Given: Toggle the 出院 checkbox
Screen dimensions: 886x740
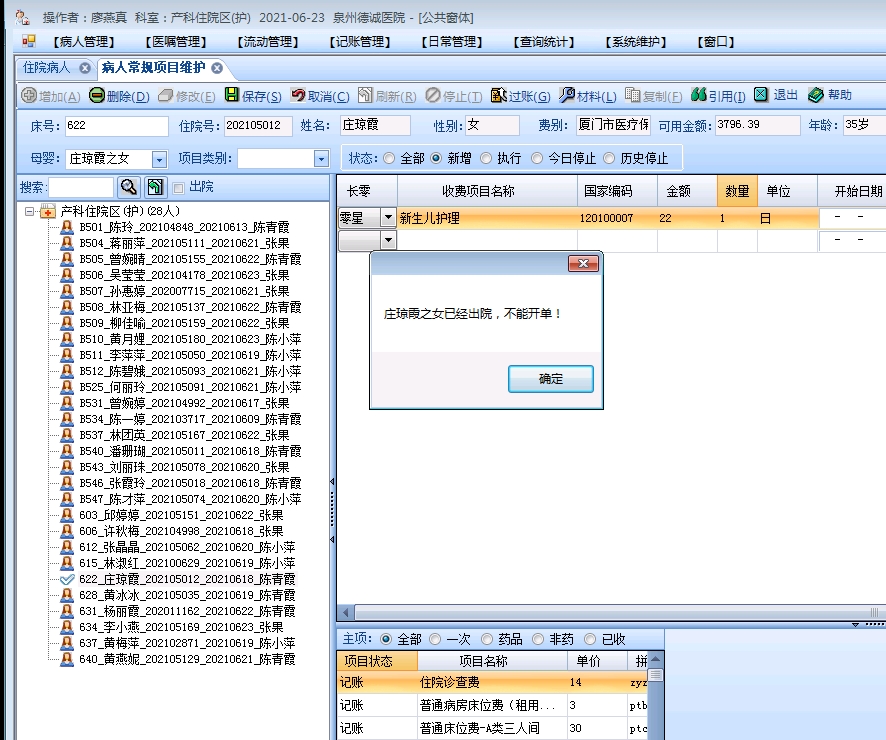Looking at the screenshot, I should click(x=179, y=188).
